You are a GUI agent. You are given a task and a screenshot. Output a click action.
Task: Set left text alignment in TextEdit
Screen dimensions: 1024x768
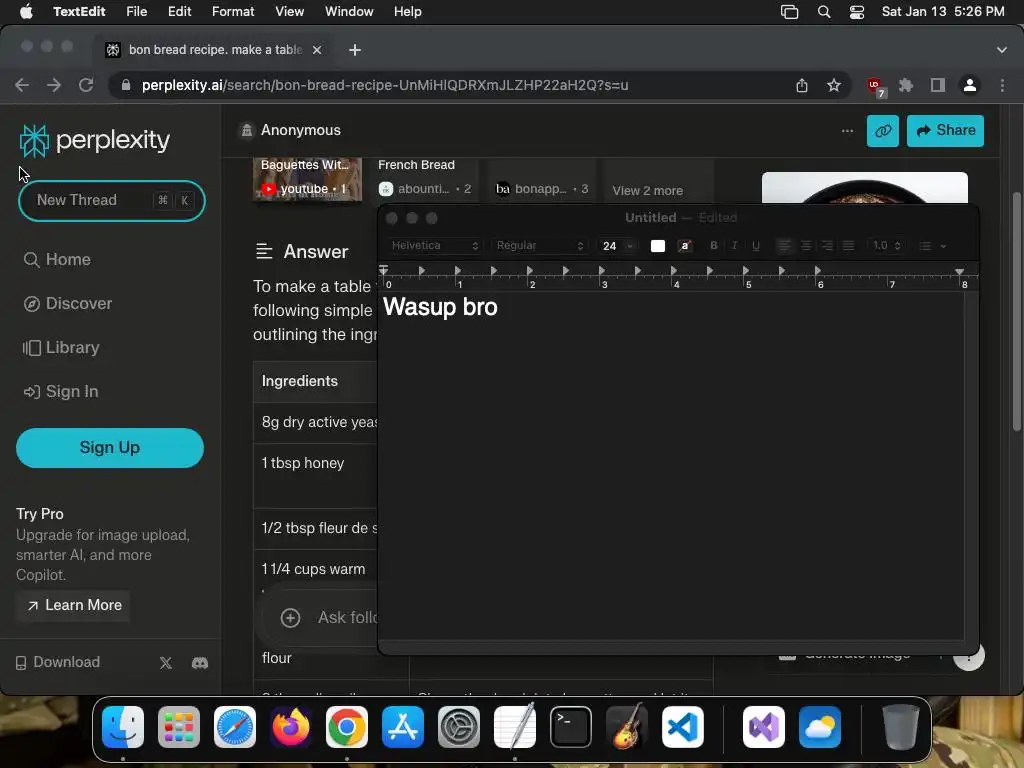pos(784,246)
